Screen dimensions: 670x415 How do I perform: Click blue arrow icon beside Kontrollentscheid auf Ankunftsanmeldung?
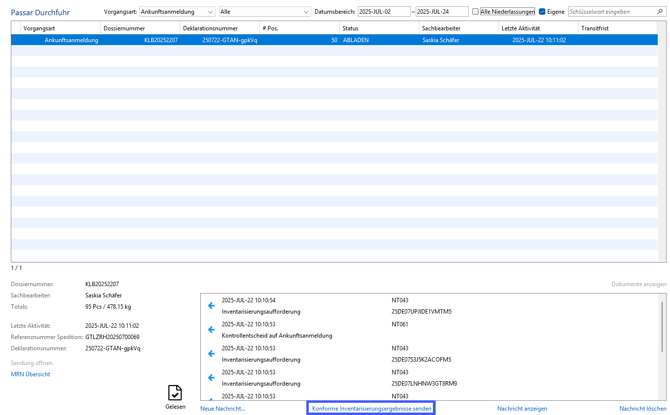click(211, 330)
